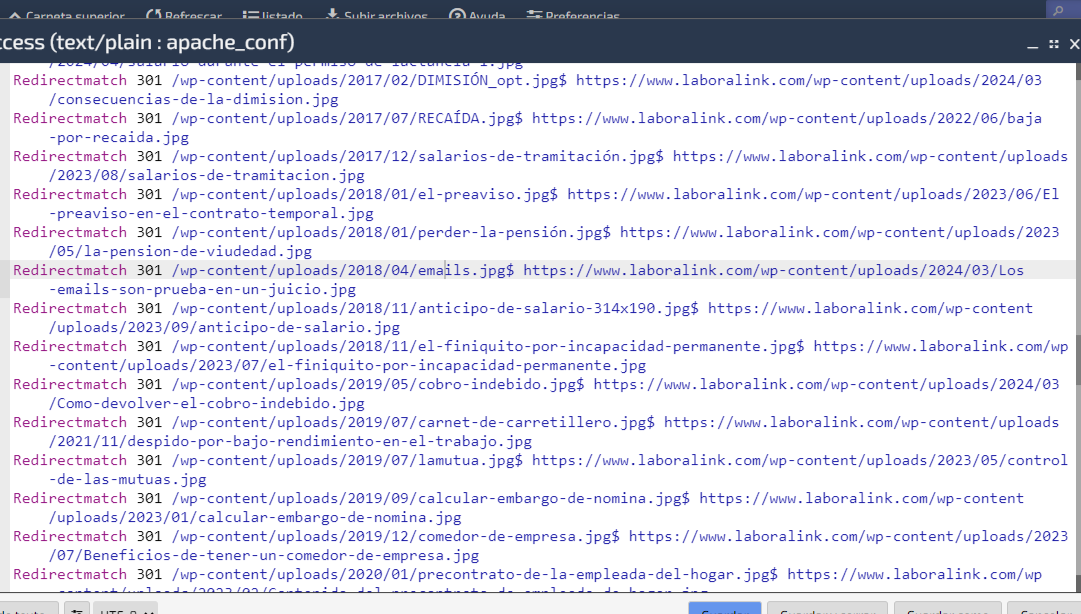Click the lamutua.jpg$ source path
The image size is (1081, 614).
point(347,460)
